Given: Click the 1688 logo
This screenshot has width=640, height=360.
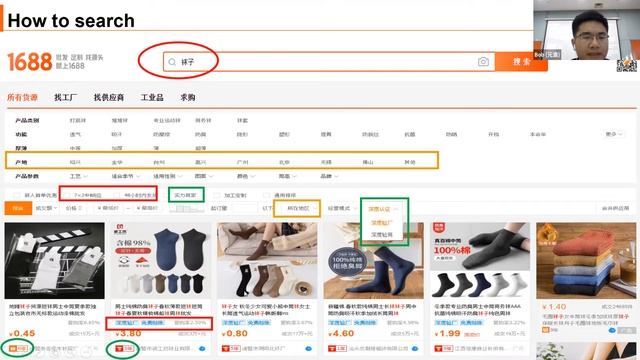Looking at the screenshot, I should (x=29, y=62).
